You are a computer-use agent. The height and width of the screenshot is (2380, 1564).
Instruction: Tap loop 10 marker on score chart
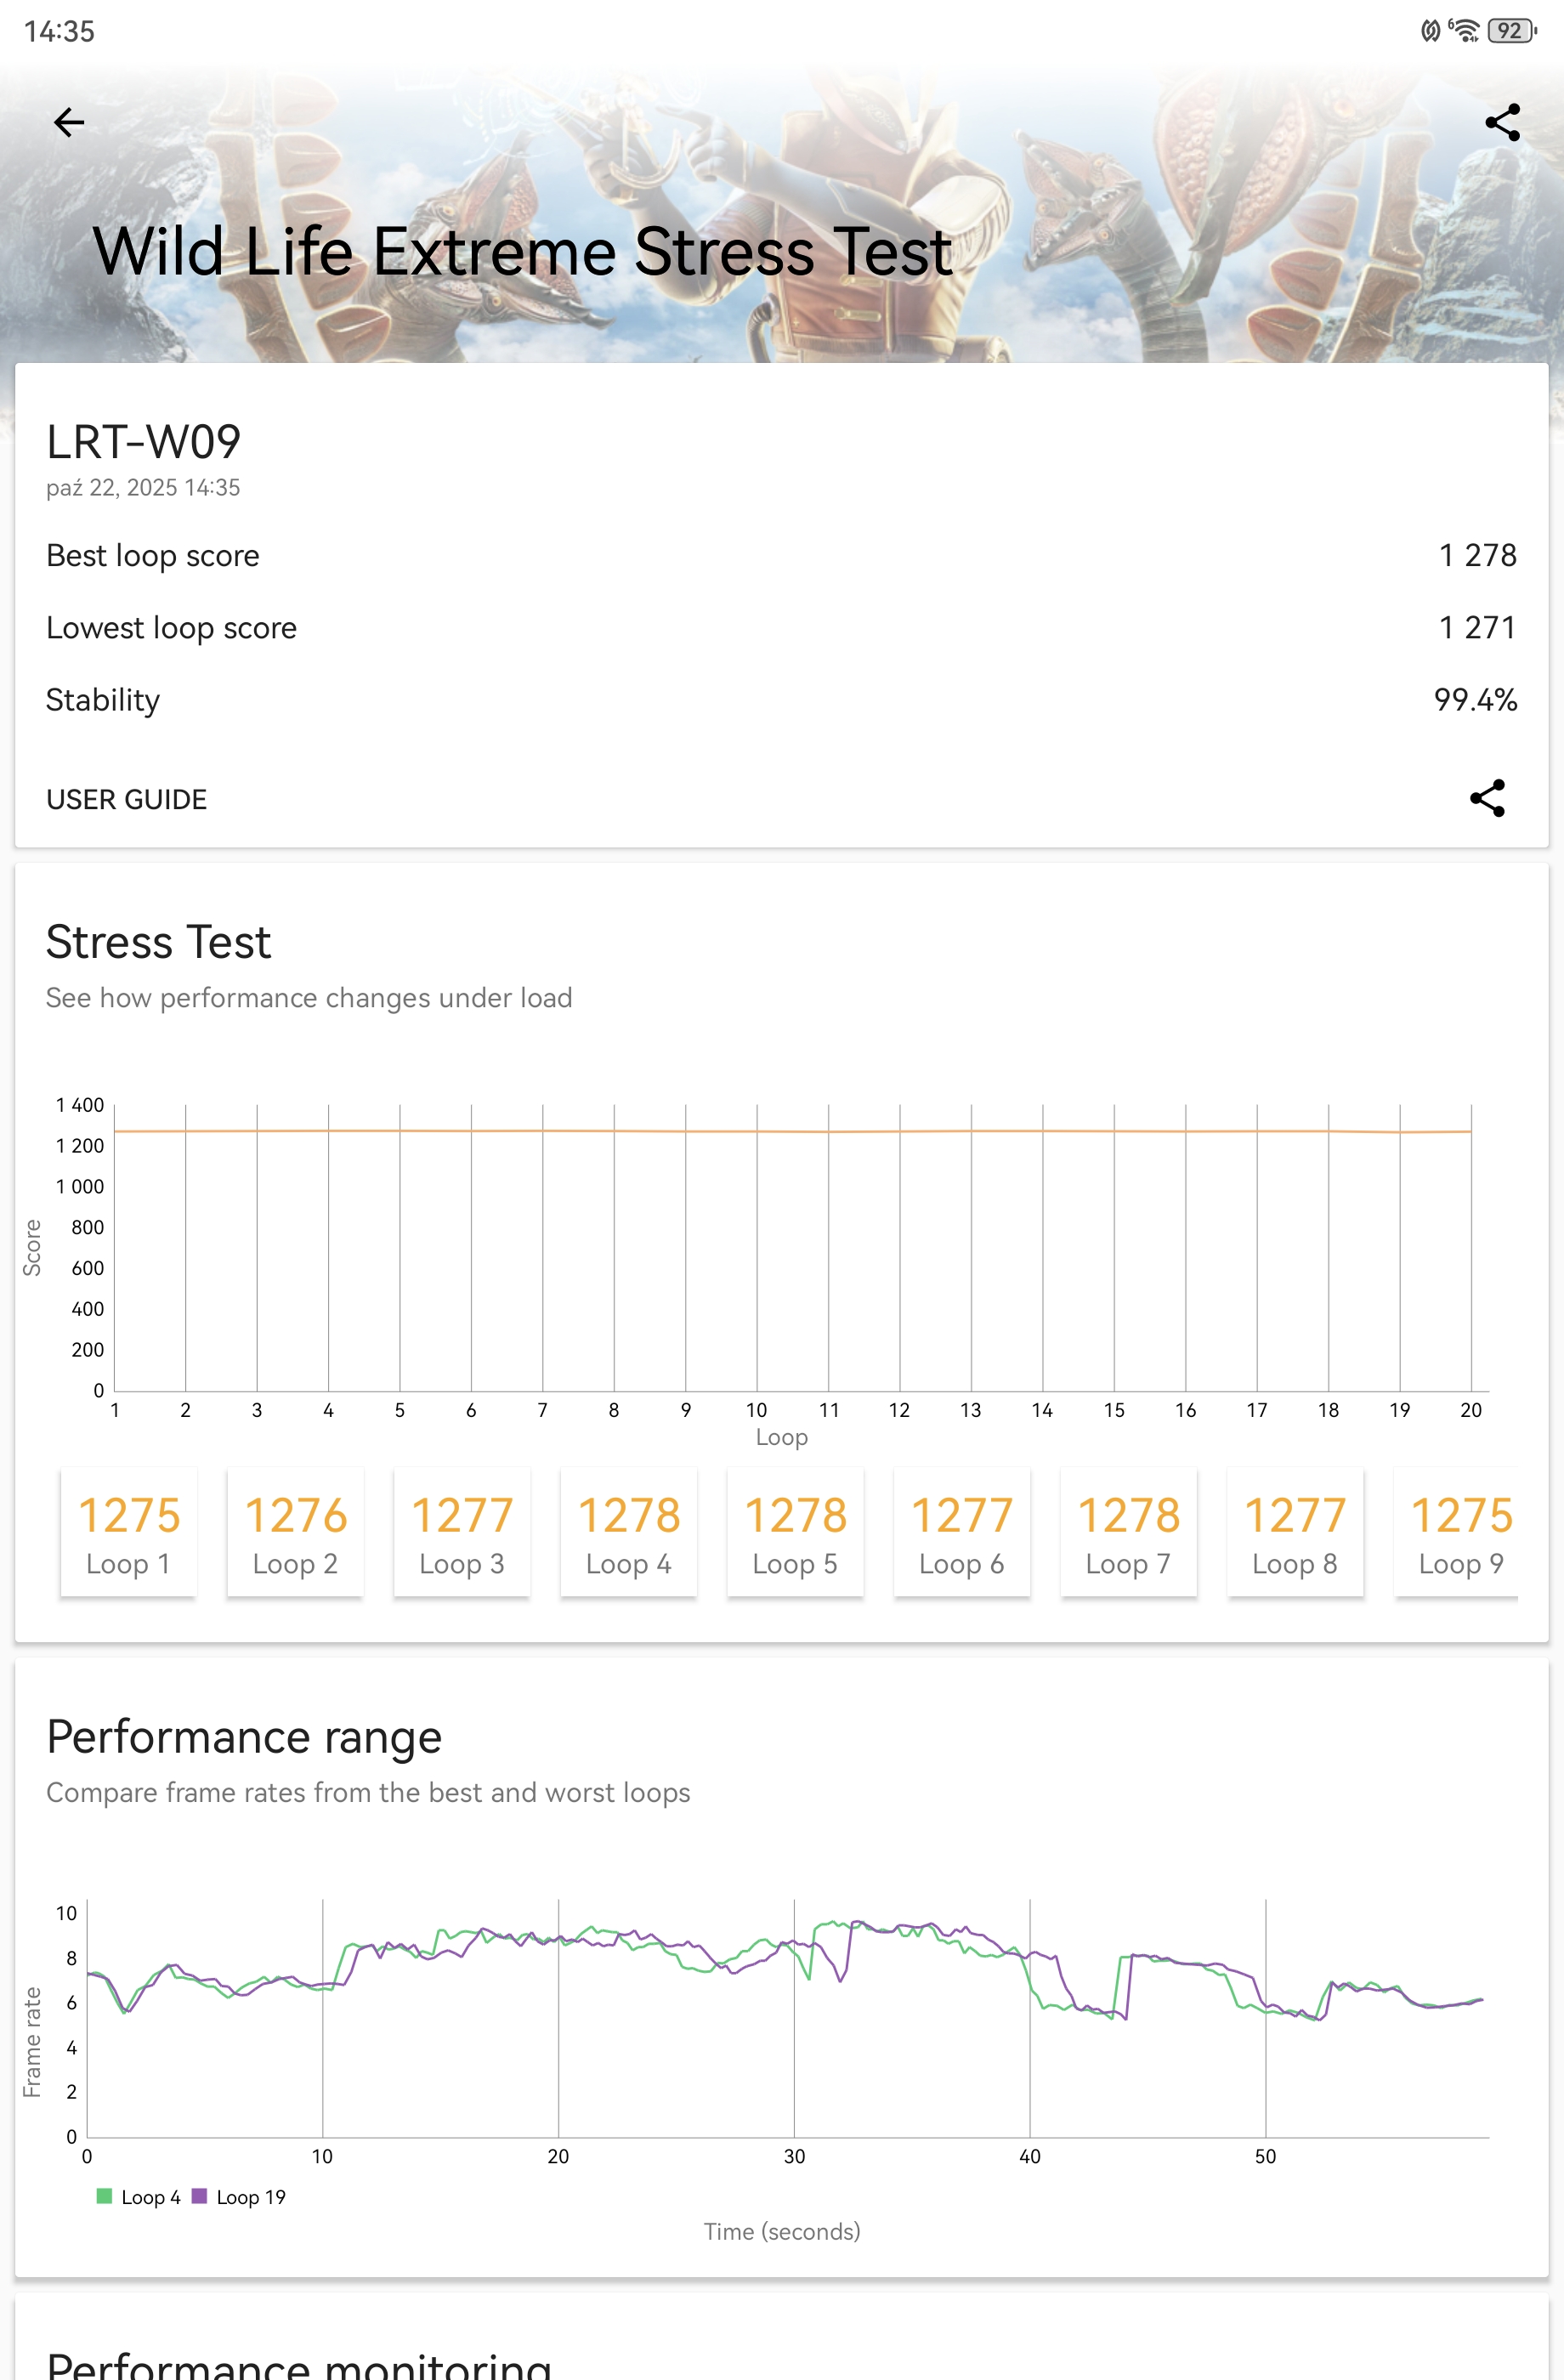click(x=757, y=1131)
